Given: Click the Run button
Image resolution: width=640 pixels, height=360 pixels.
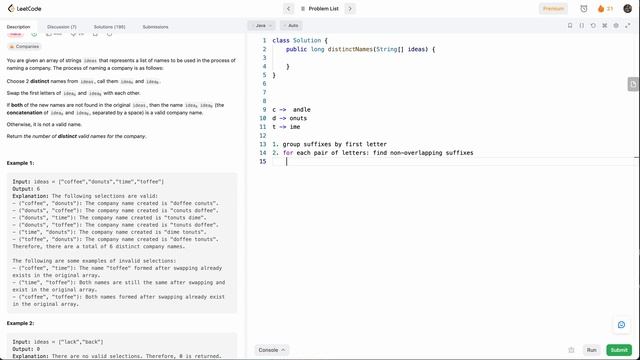Looking at the screenshot, I should pyautogui.click(x=591, y=350).
